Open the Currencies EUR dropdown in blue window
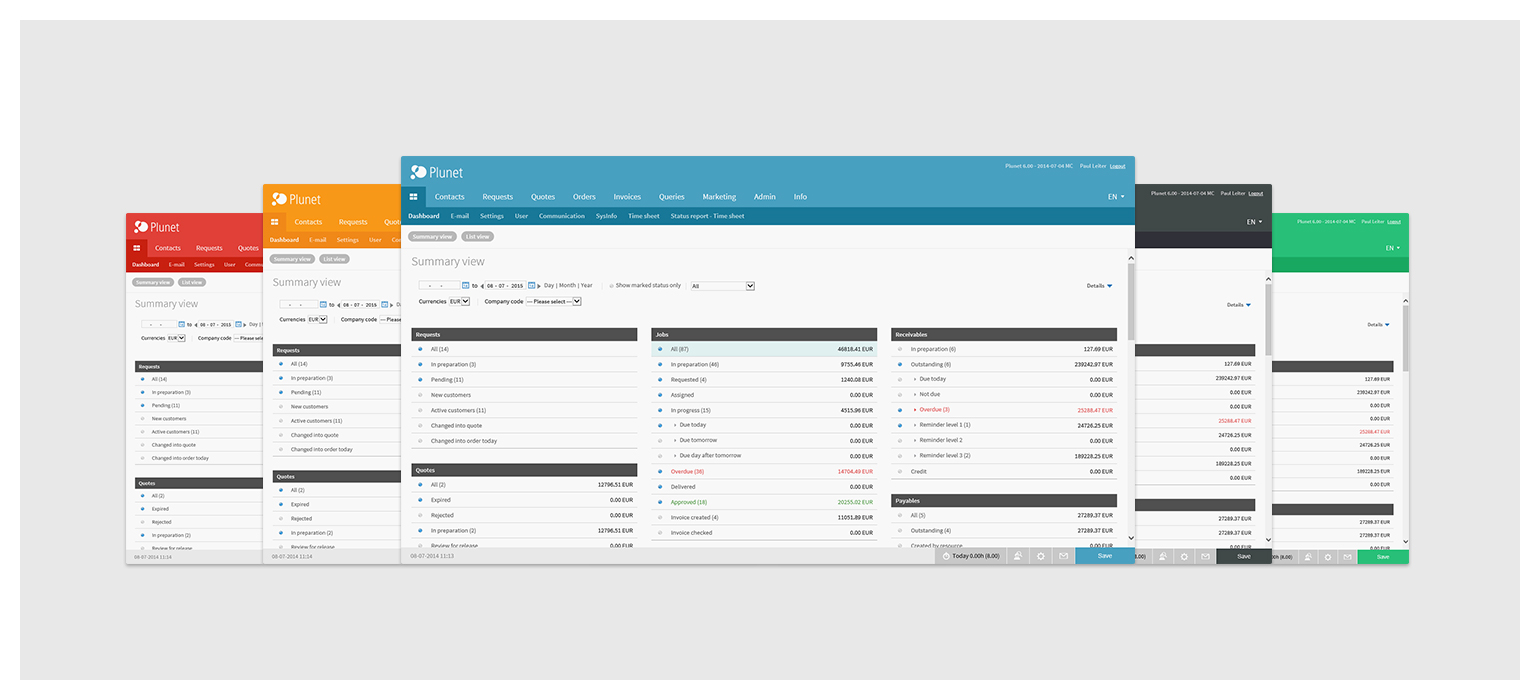 (x=460, y=301)
